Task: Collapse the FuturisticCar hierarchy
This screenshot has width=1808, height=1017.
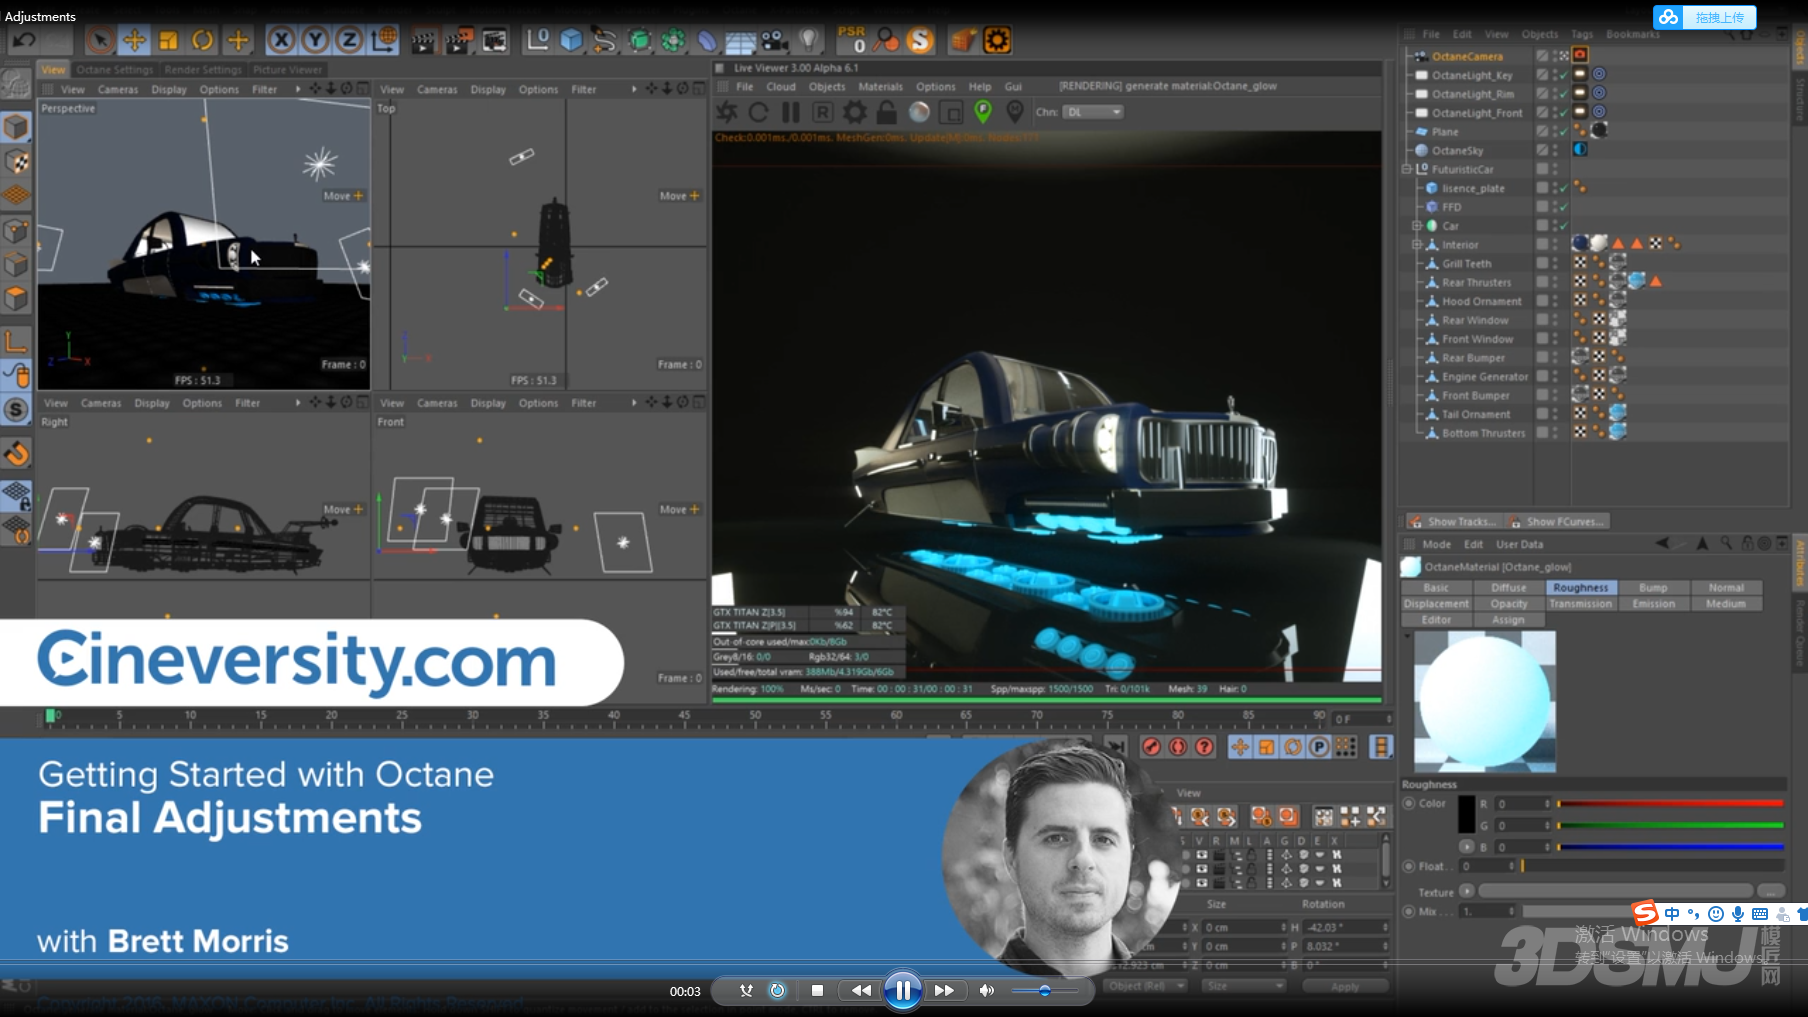Action: (1407, 170)
